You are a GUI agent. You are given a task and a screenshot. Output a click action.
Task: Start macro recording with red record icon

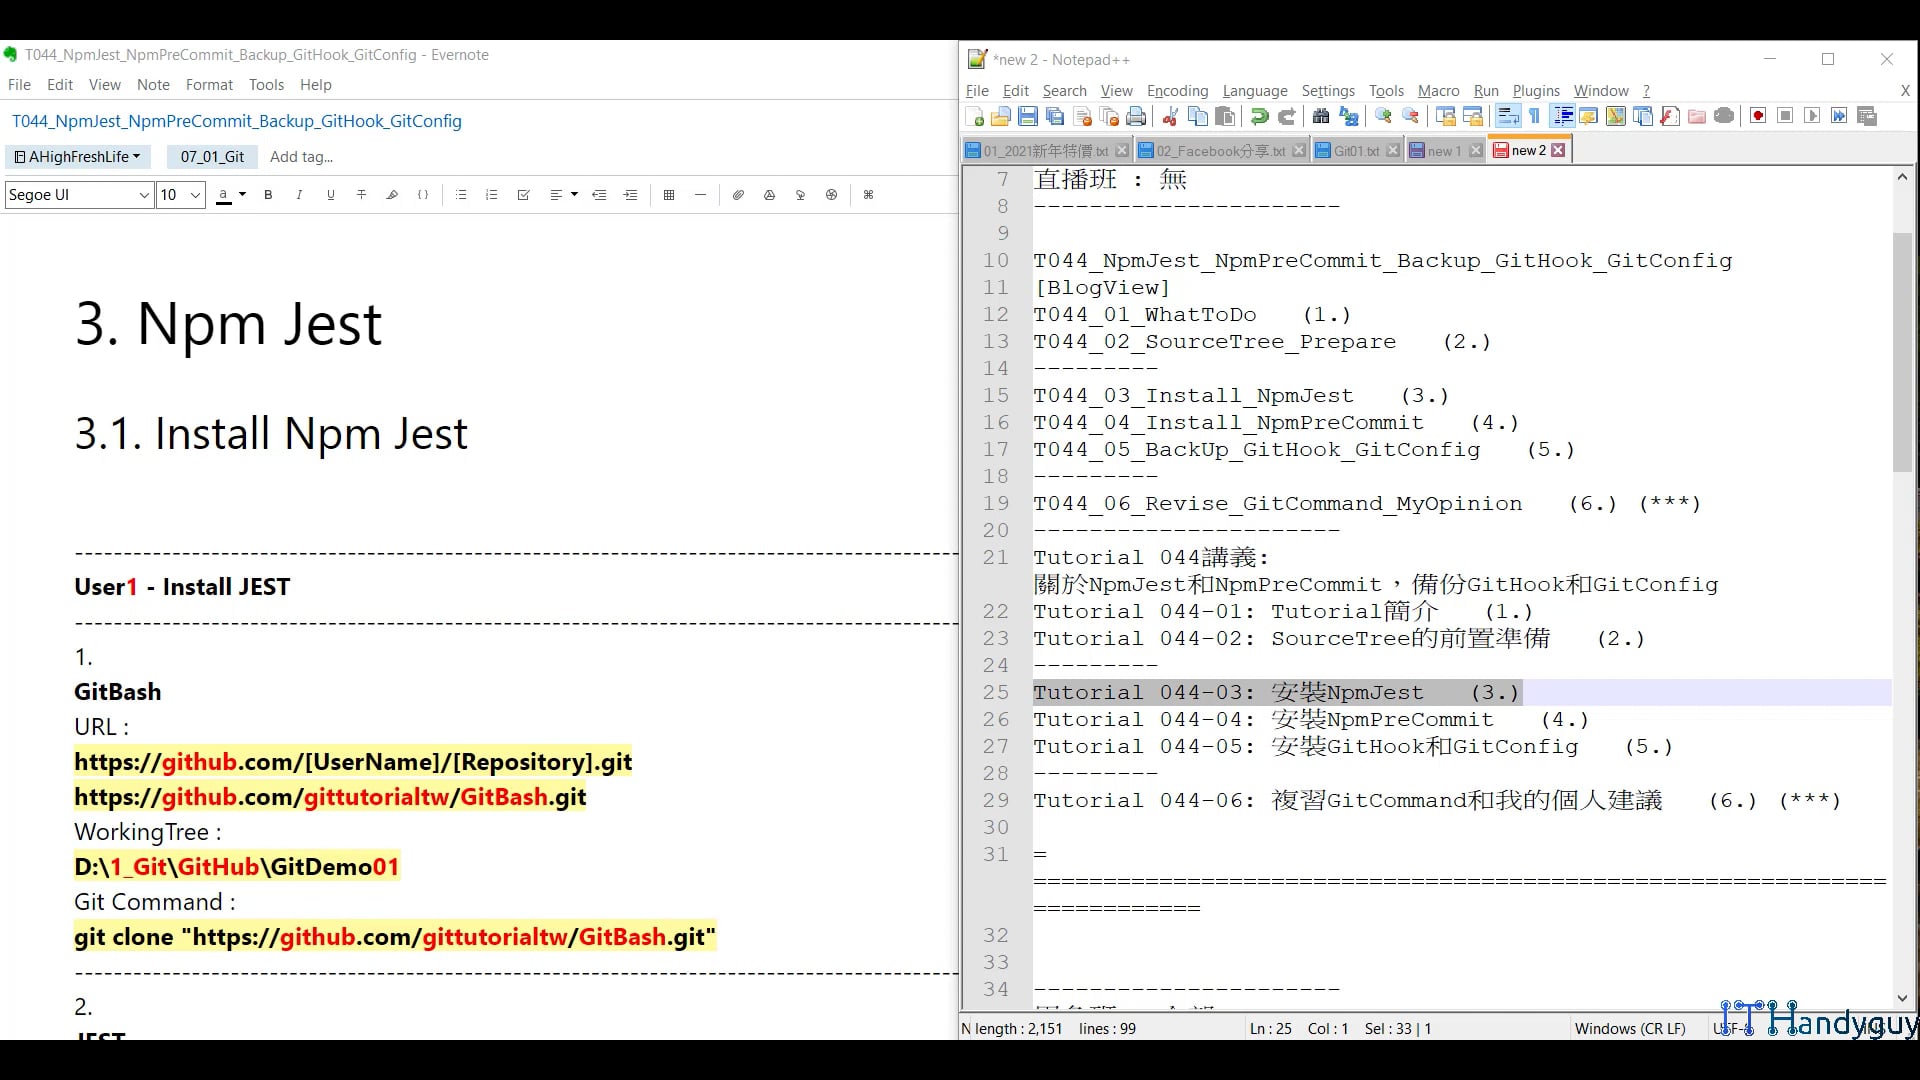[1758, 117]
